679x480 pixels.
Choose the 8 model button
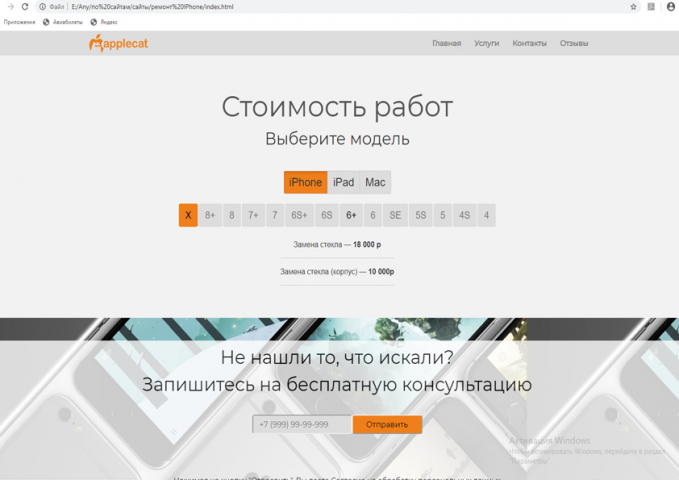[x=232, y=215]
